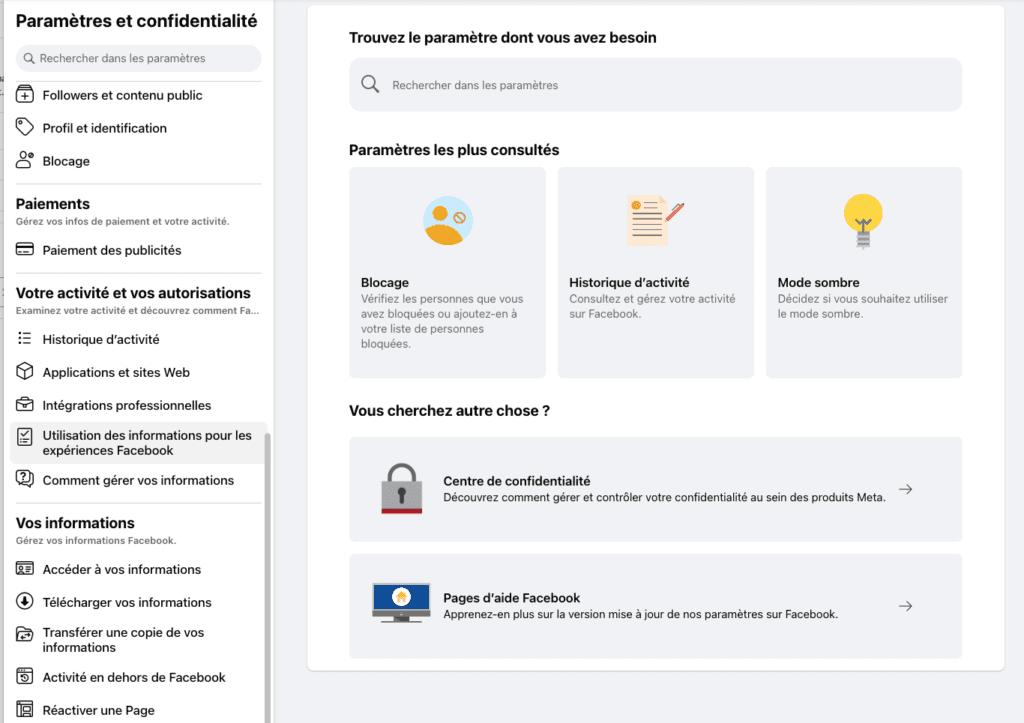This screenshot has width=1024, height=723.
Task: Click the Utilisation des informations checklist icon
Action: pos(25,437)
